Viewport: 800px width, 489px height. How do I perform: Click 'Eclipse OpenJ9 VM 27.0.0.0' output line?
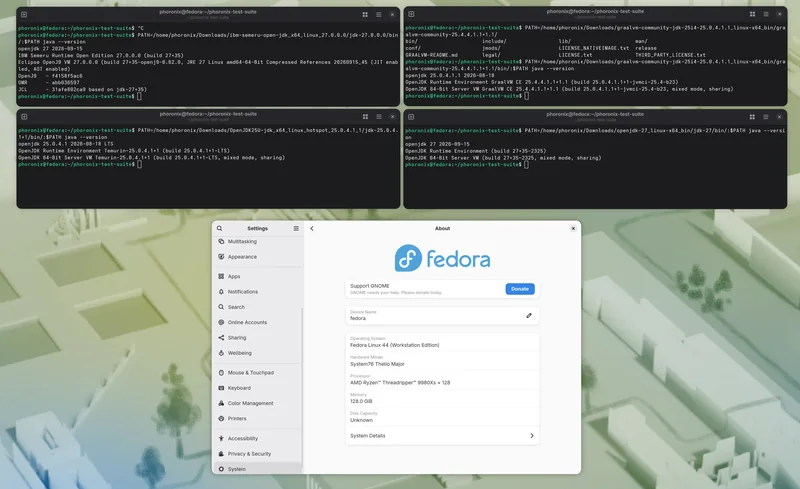coord(208,65)
